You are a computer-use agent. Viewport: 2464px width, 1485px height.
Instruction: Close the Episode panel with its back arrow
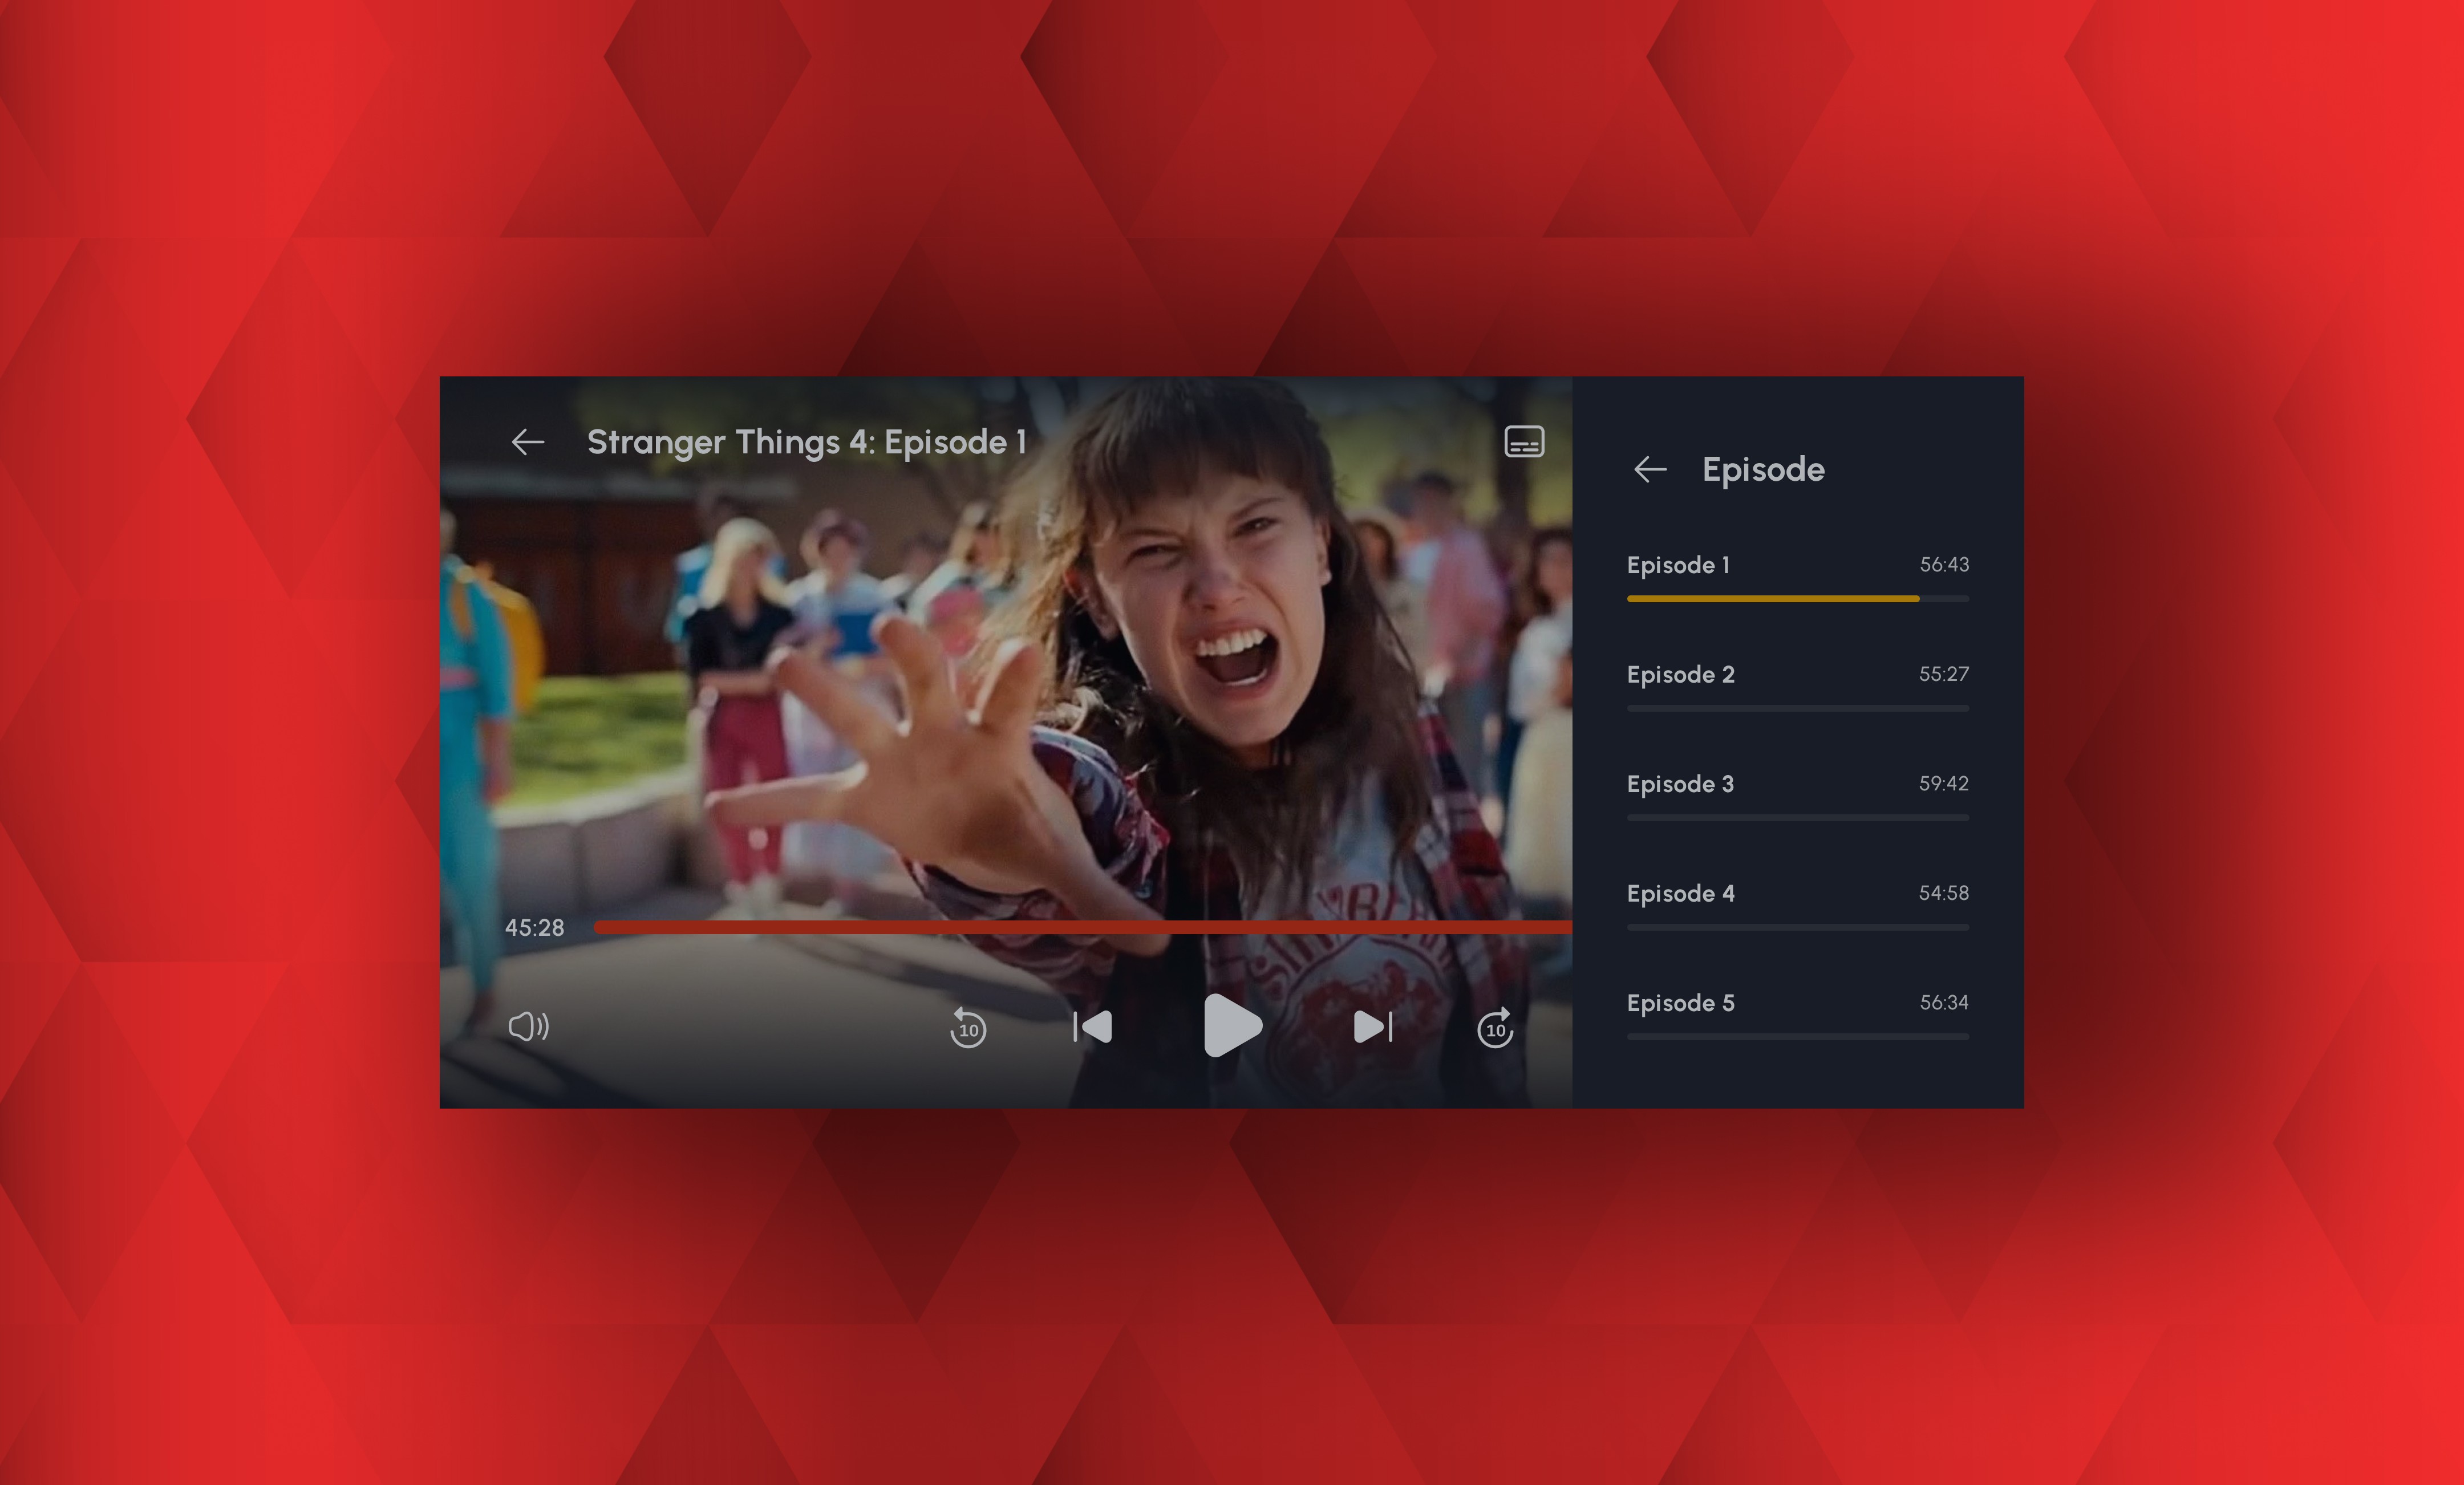[1650, 469]
